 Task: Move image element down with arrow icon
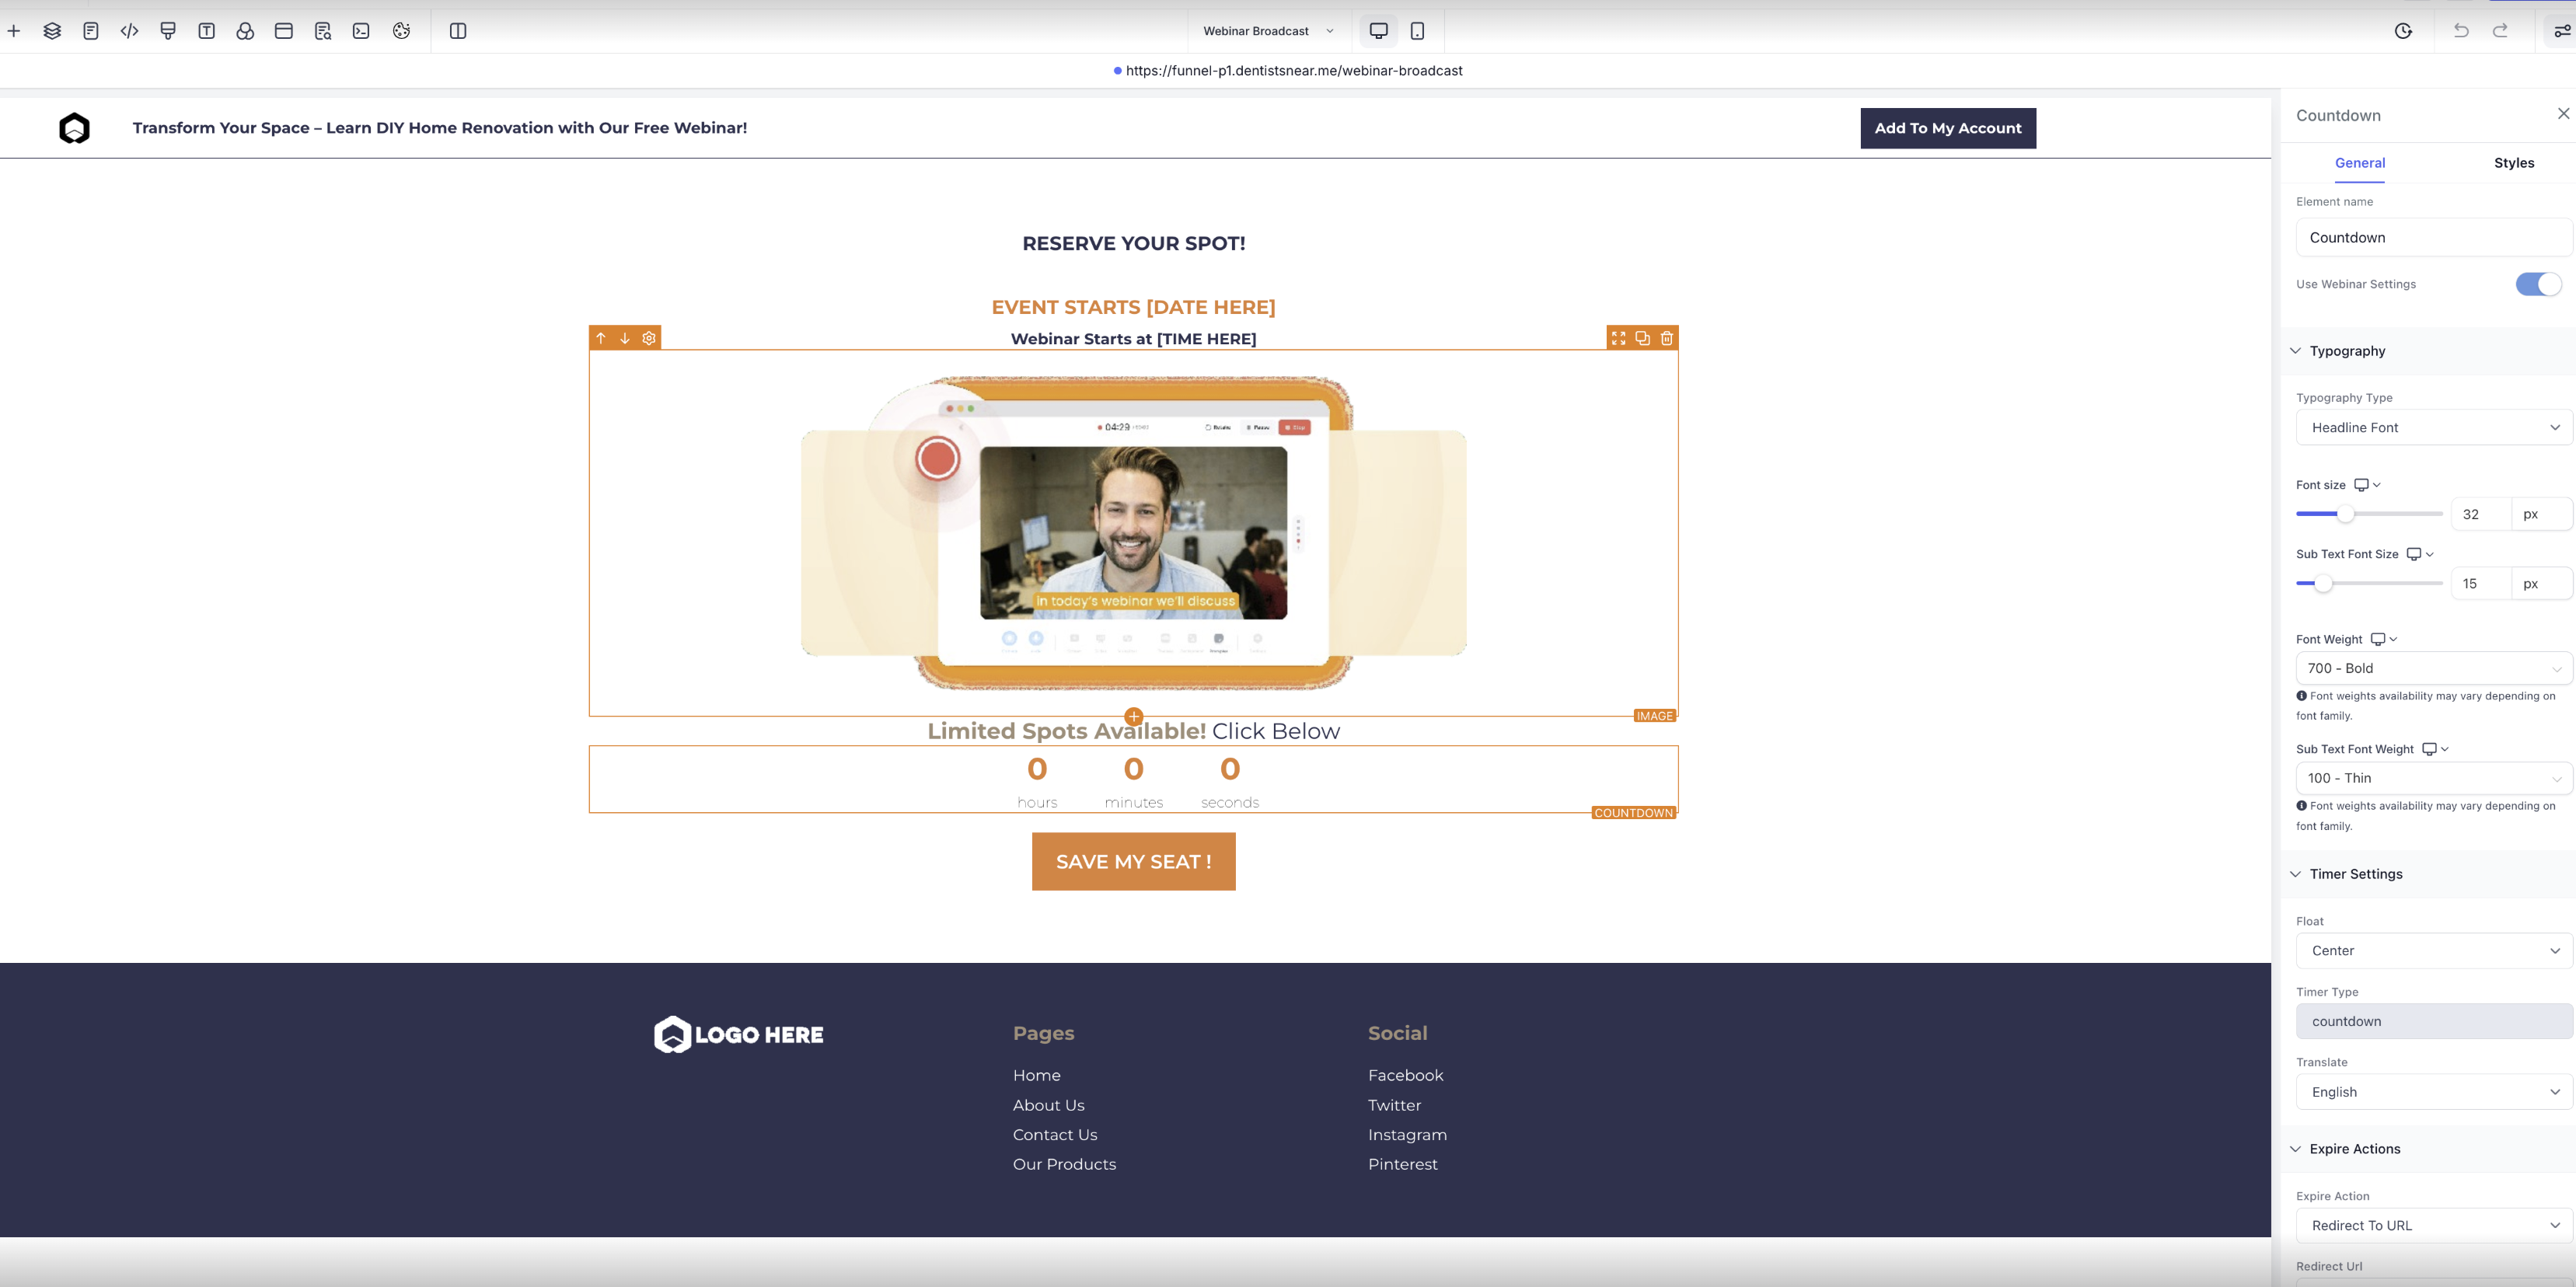[x=625, y=338]
